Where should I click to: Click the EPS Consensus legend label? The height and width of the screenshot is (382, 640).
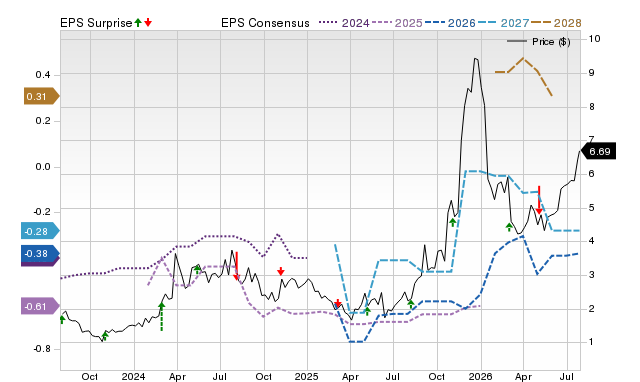(x=265, y=23)
